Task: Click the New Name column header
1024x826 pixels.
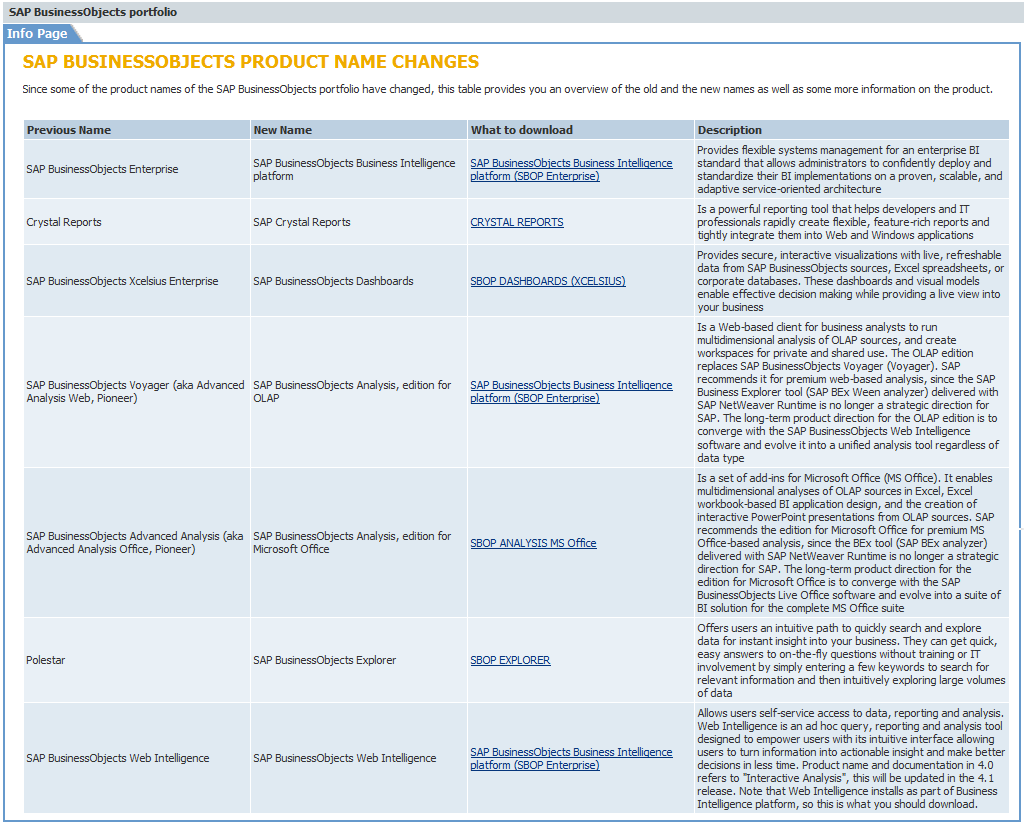Action: [x=282, y=130]
